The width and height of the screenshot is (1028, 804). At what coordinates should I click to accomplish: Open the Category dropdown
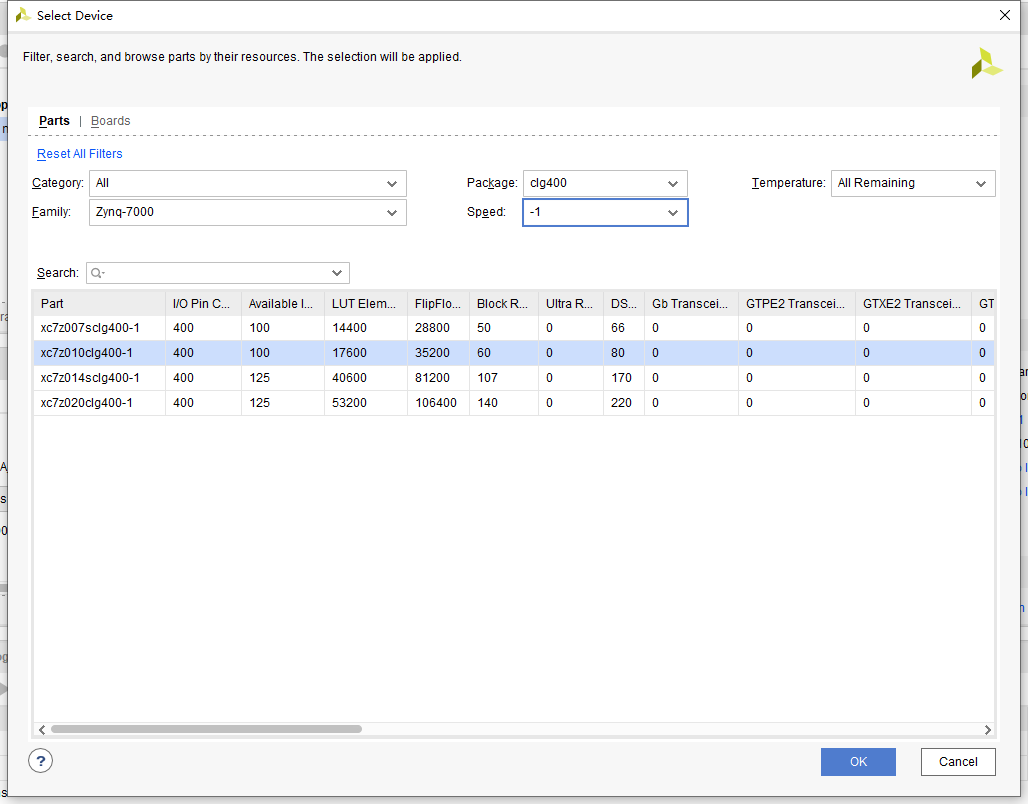coord(248,184)
